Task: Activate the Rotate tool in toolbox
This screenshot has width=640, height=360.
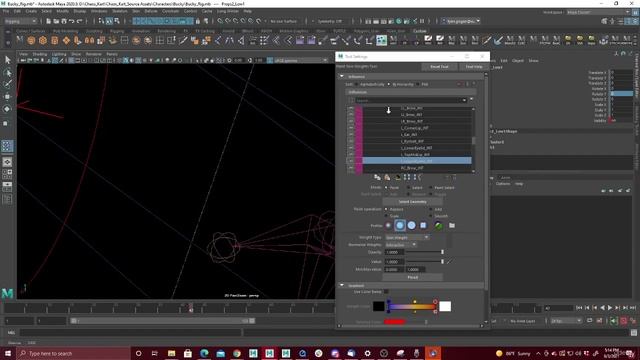Action: tap(7, 109)
